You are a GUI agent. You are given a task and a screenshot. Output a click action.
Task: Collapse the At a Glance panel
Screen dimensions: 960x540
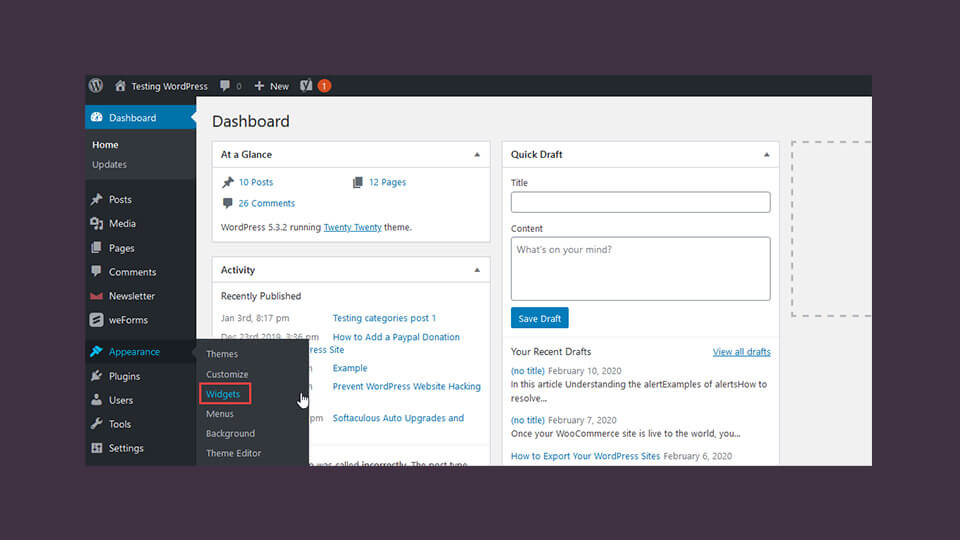[x=477, y=155]
